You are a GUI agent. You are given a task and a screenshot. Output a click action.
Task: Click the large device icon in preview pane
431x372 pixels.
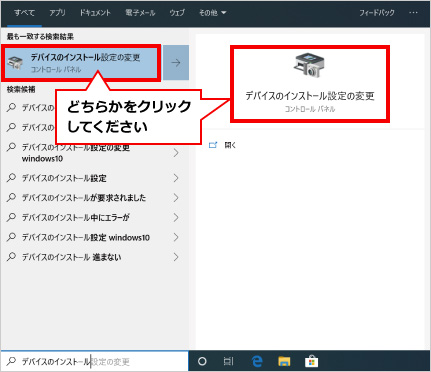[x=309, y=65]
